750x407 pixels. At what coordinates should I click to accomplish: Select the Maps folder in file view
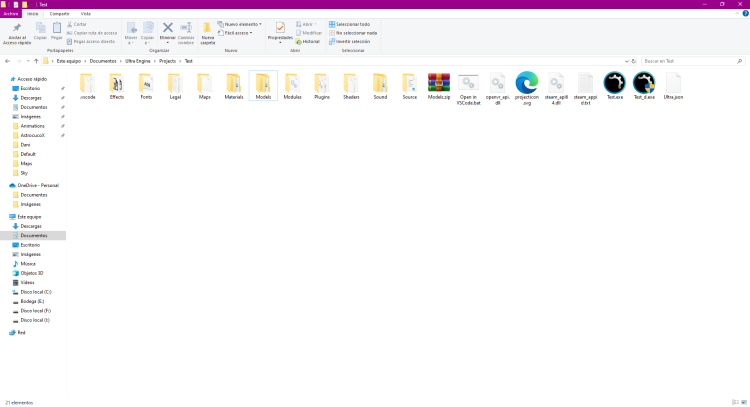[x=205, y=87]
